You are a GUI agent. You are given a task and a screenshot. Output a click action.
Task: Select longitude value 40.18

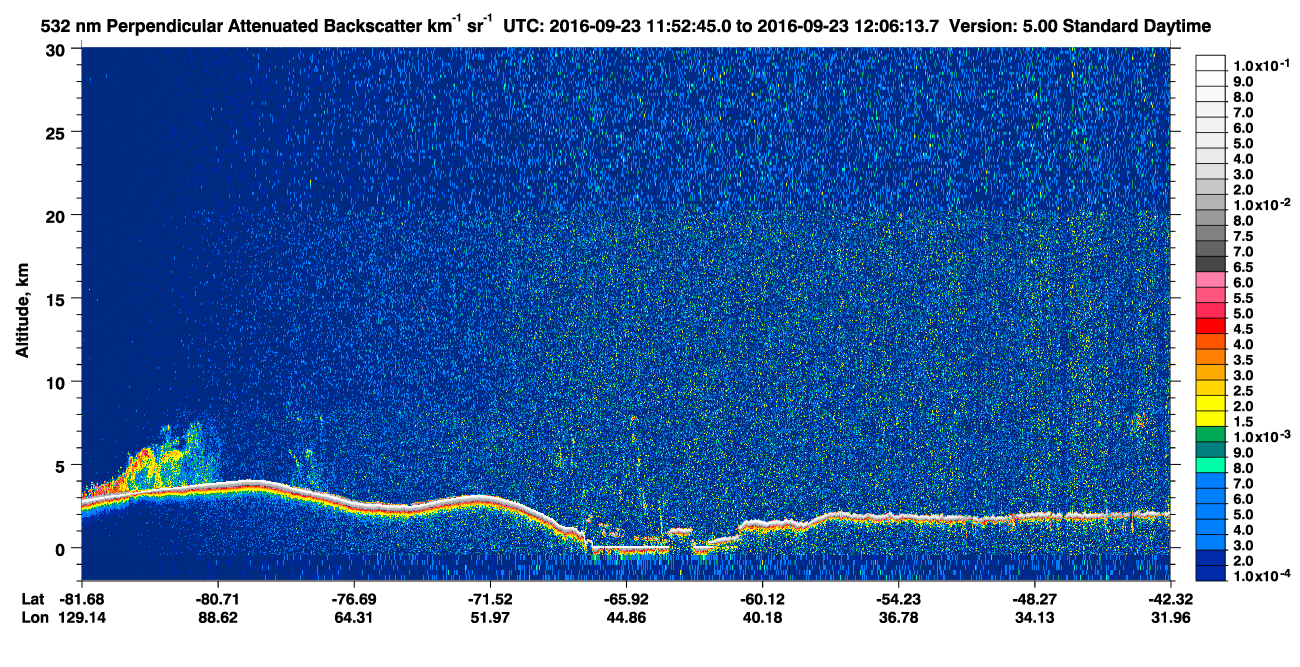(761, 617)
